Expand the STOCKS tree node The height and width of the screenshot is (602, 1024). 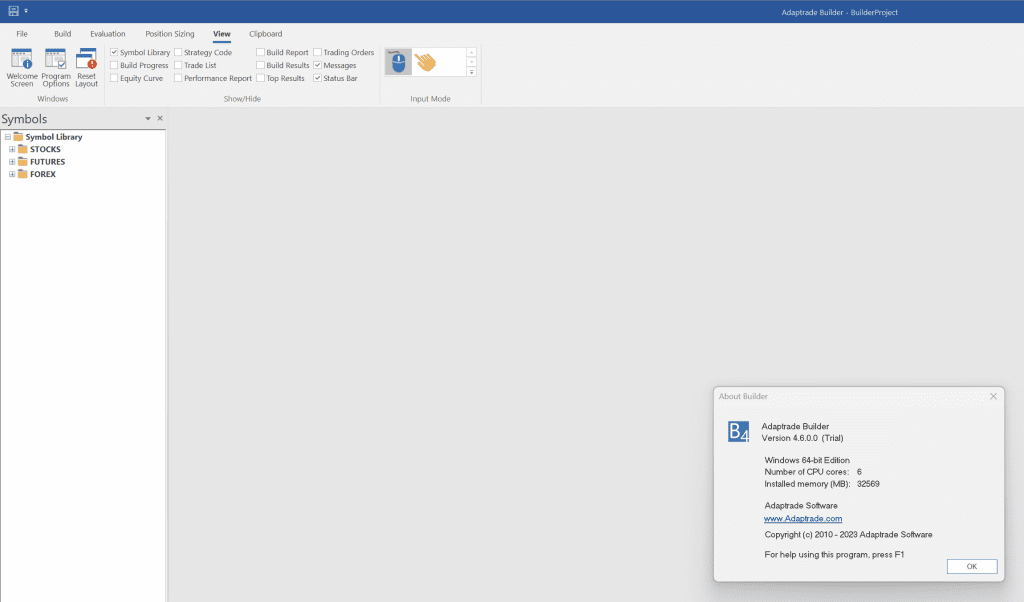[x=12, y=149]
